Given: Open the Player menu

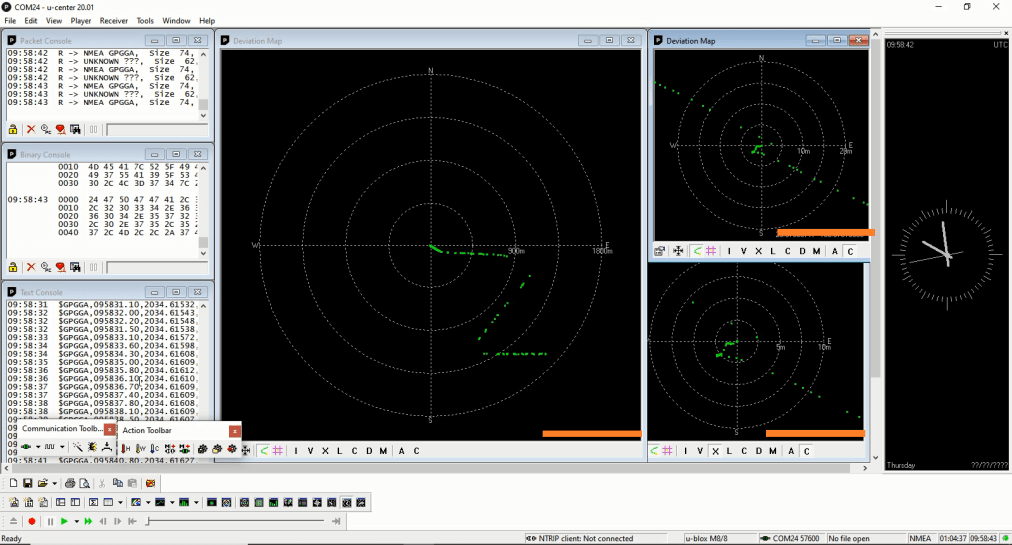Looking at the screenshot, I should (81, 20).
